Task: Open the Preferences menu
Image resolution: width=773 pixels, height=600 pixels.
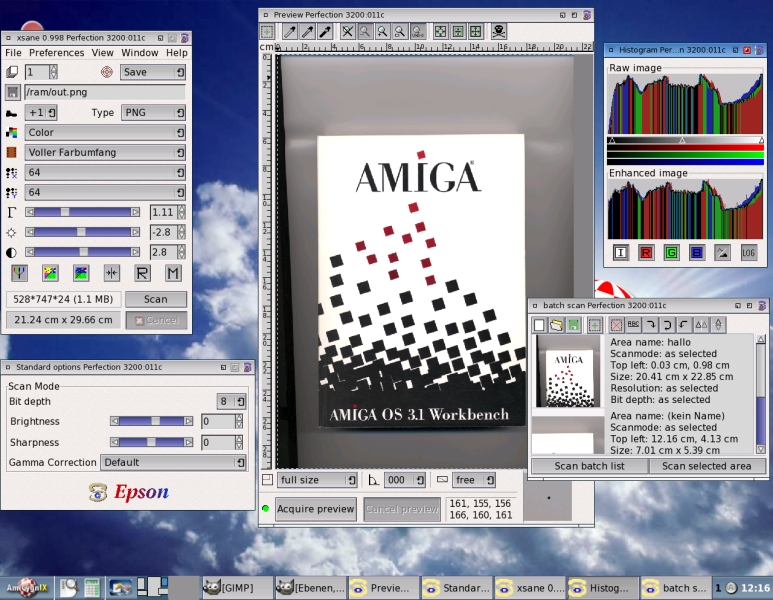Action: click(x=57, y=53)
